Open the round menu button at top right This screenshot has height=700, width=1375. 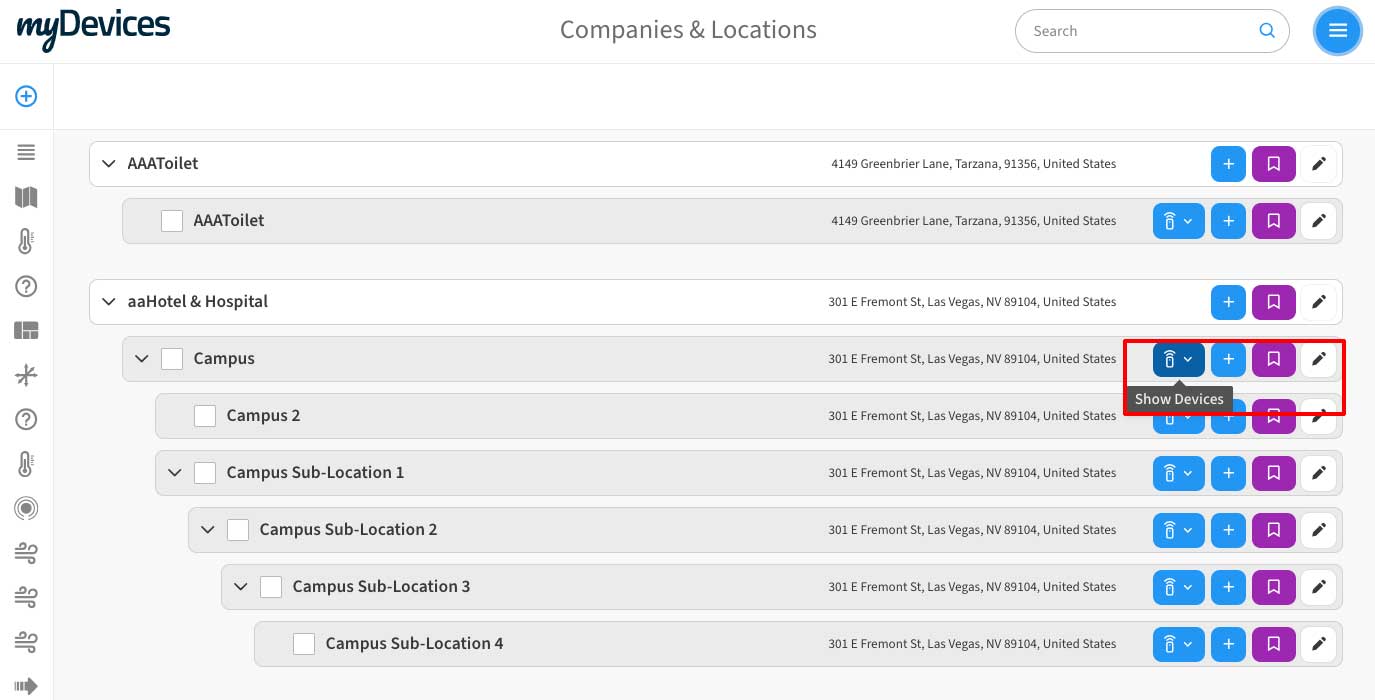coord(1337,30)
